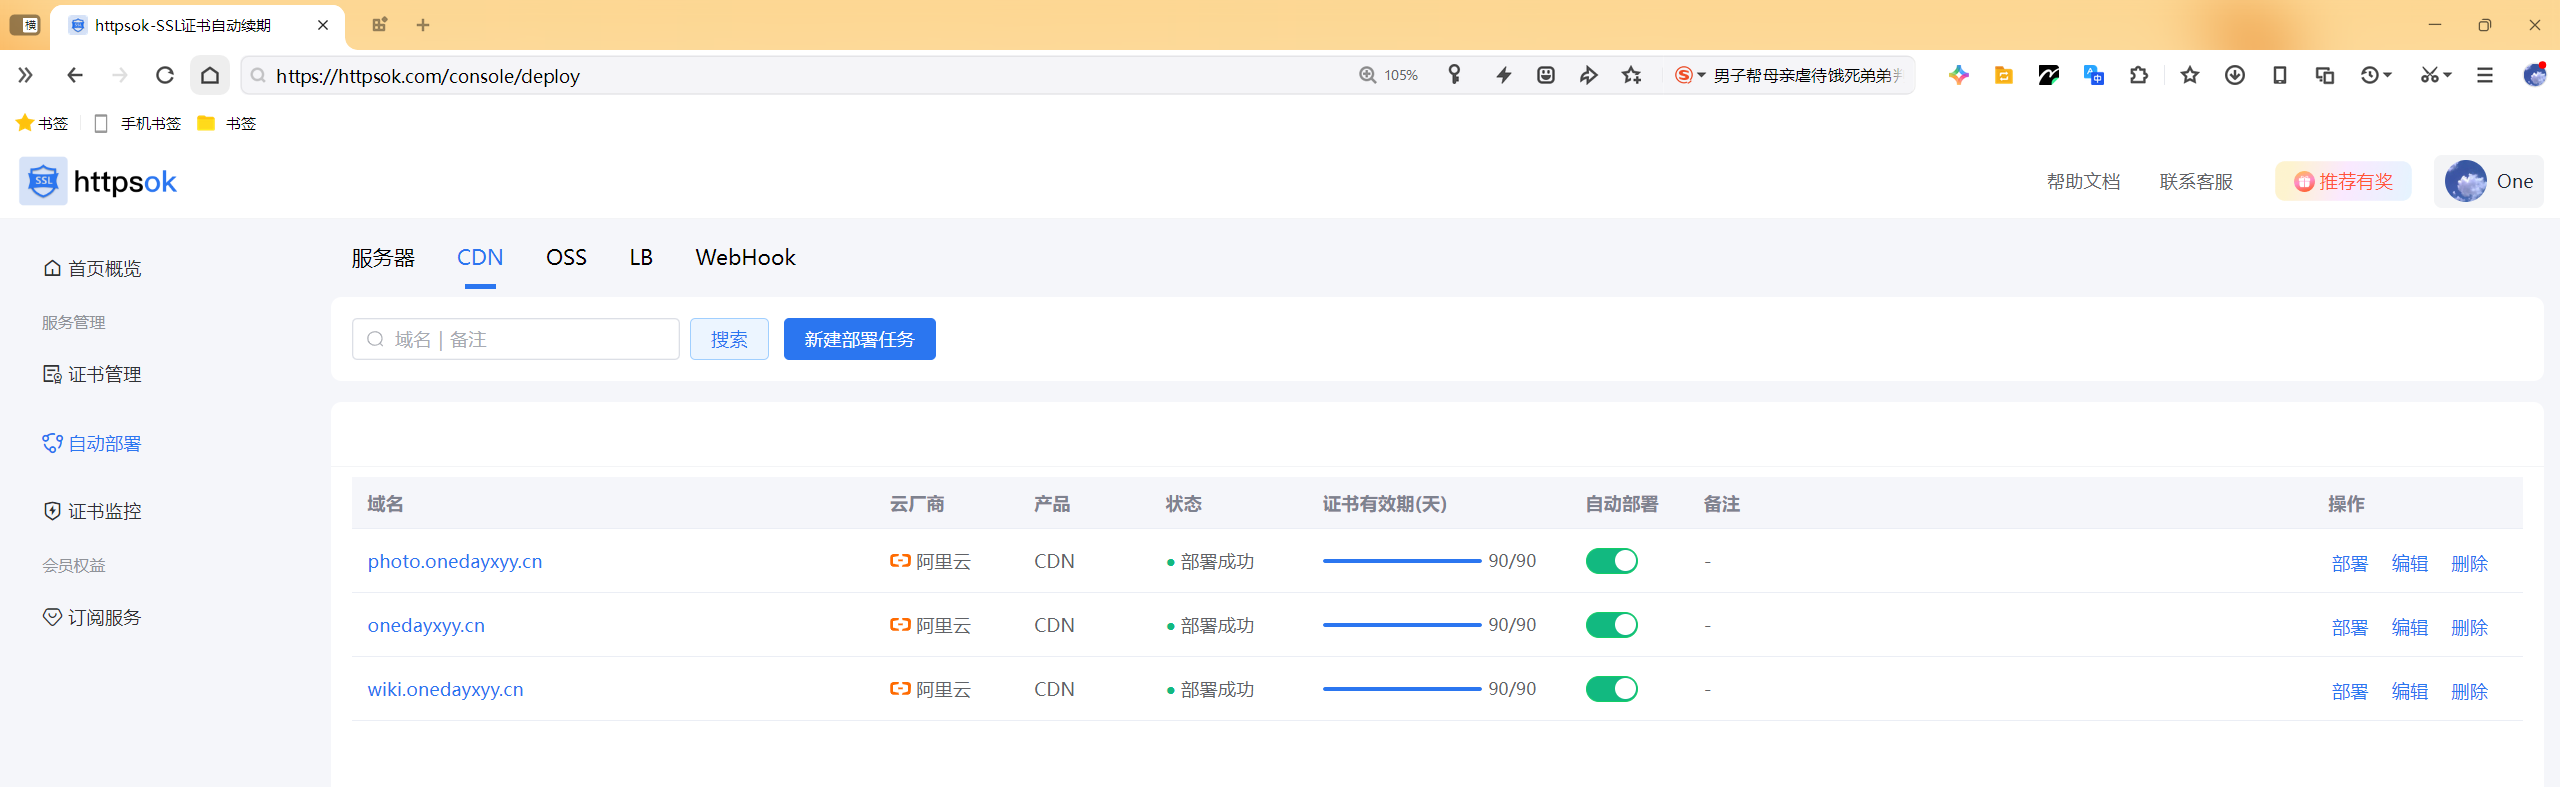Viewport: 2560px width, 787px height.
Task: Open the browser downloads icon
Action: click(2235, 75)
